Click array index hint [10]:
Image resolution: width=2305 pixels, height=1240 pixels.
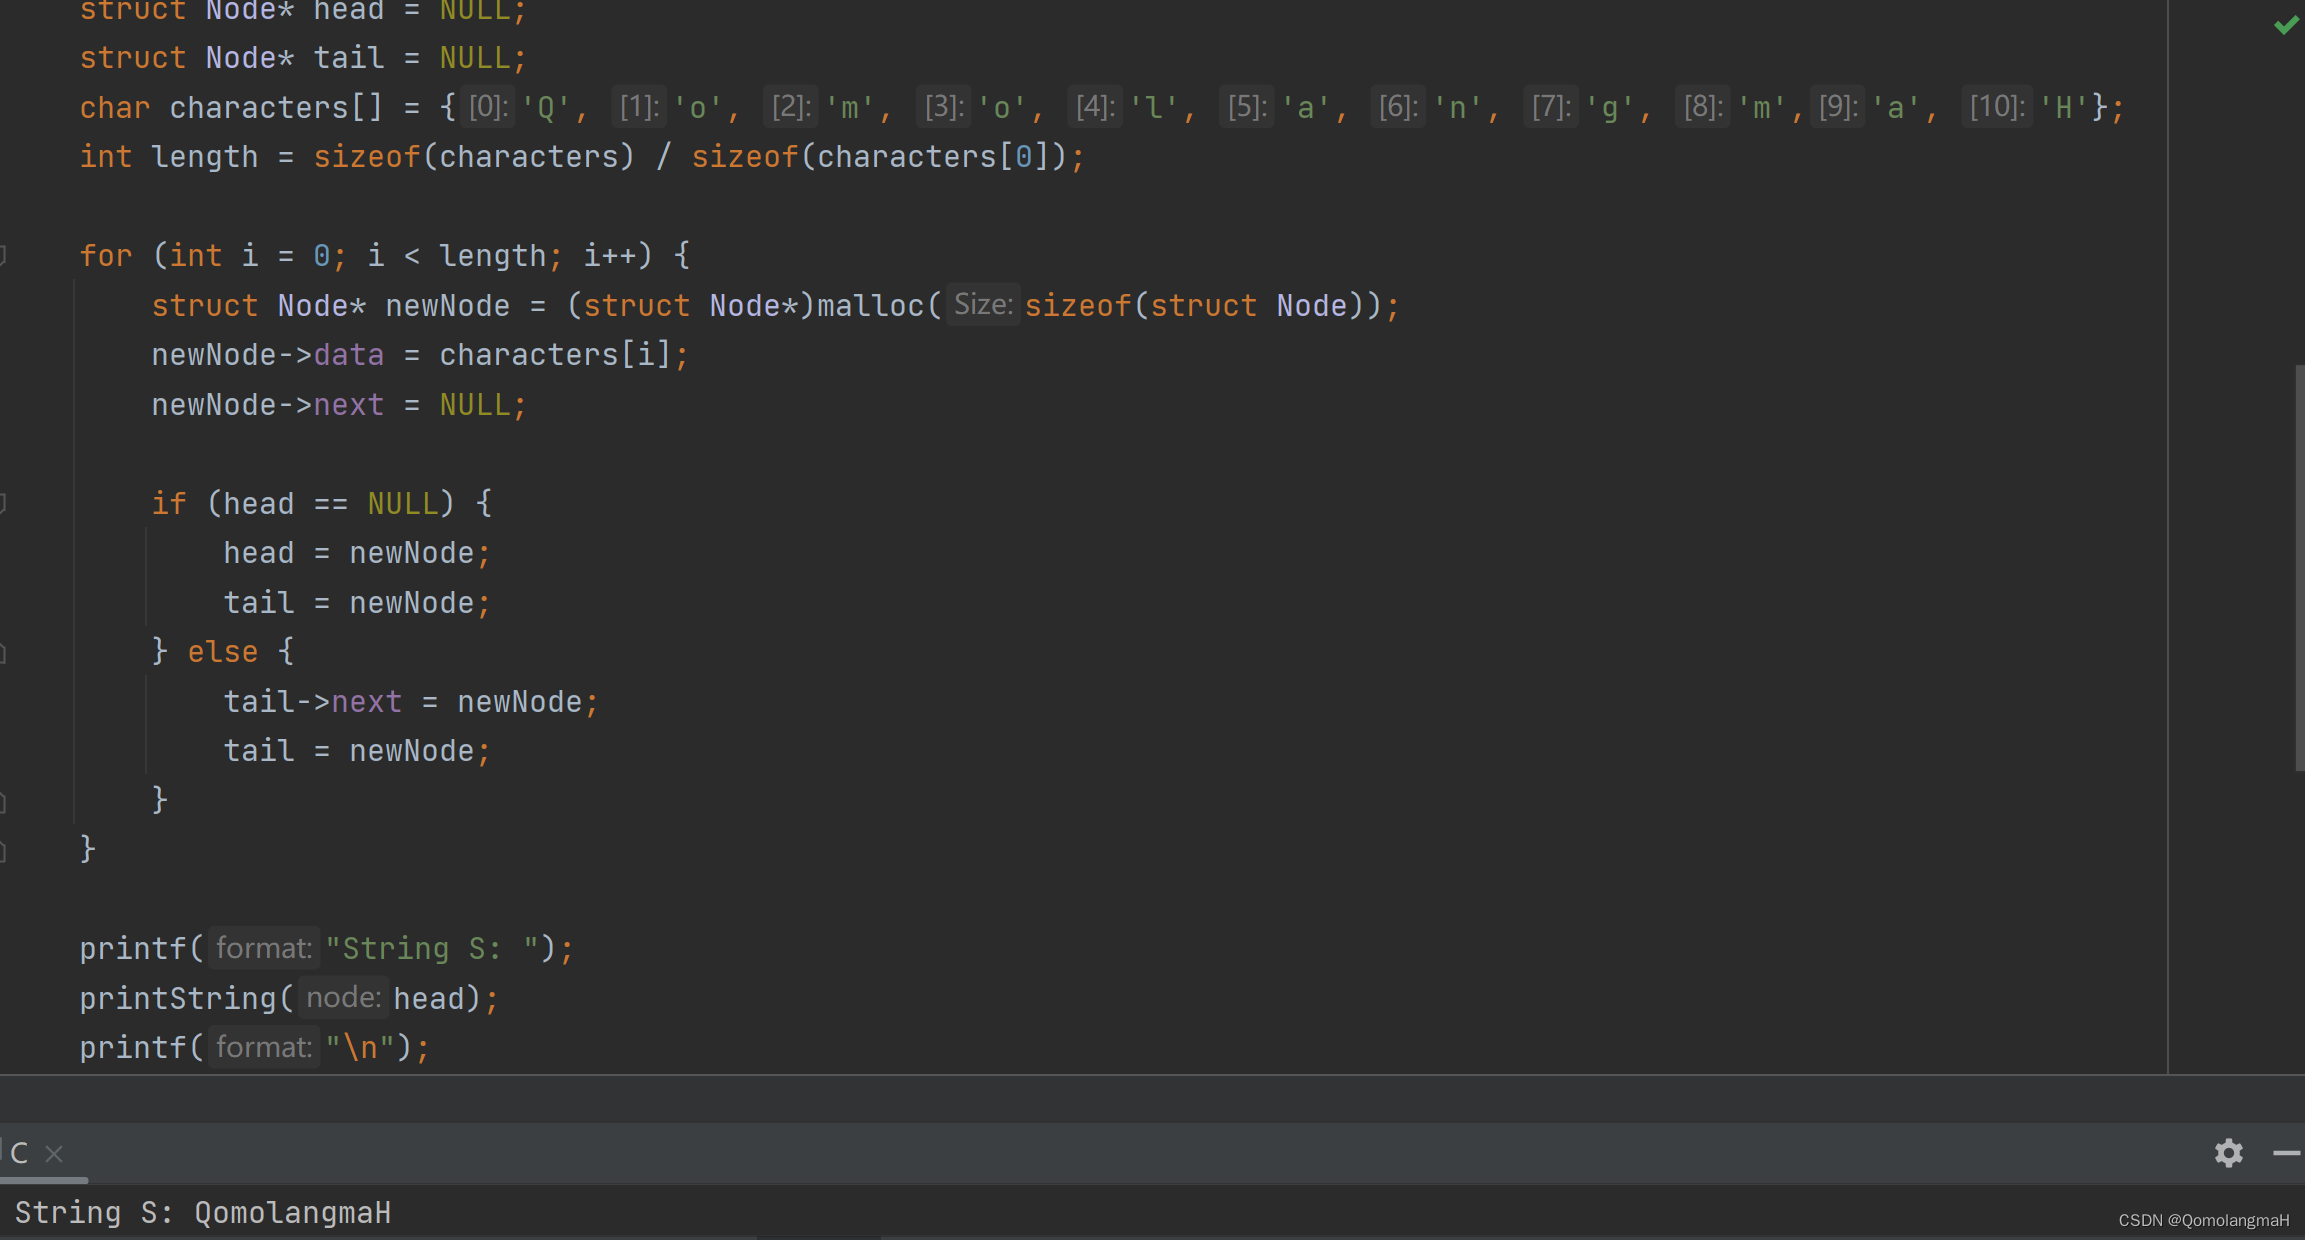pos(1996,107)
